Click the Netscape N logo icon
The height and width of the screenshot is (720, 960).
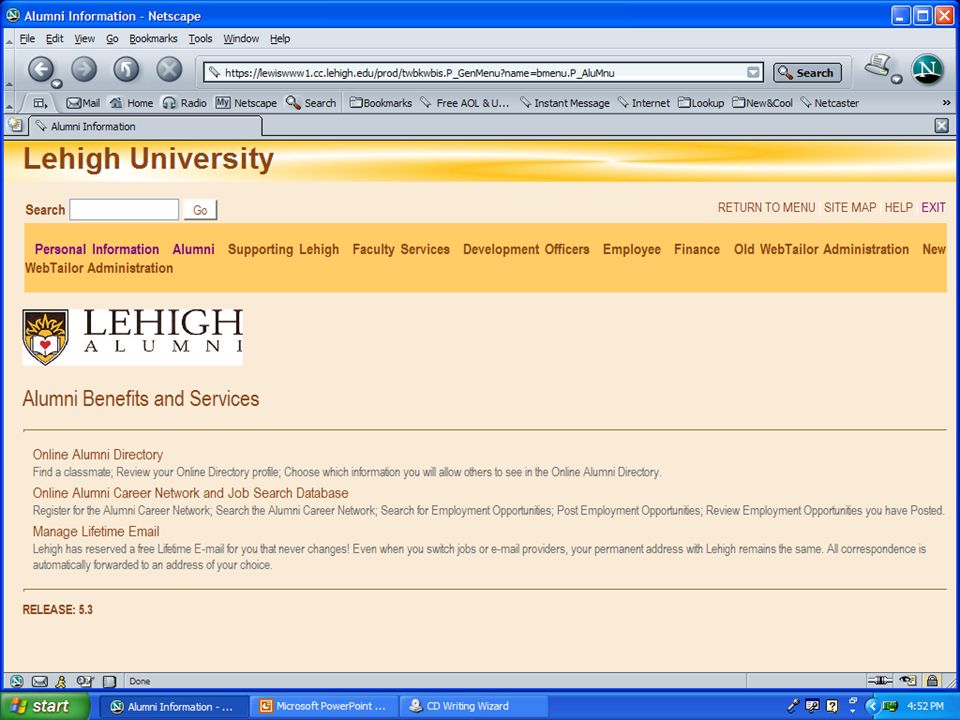927,70
